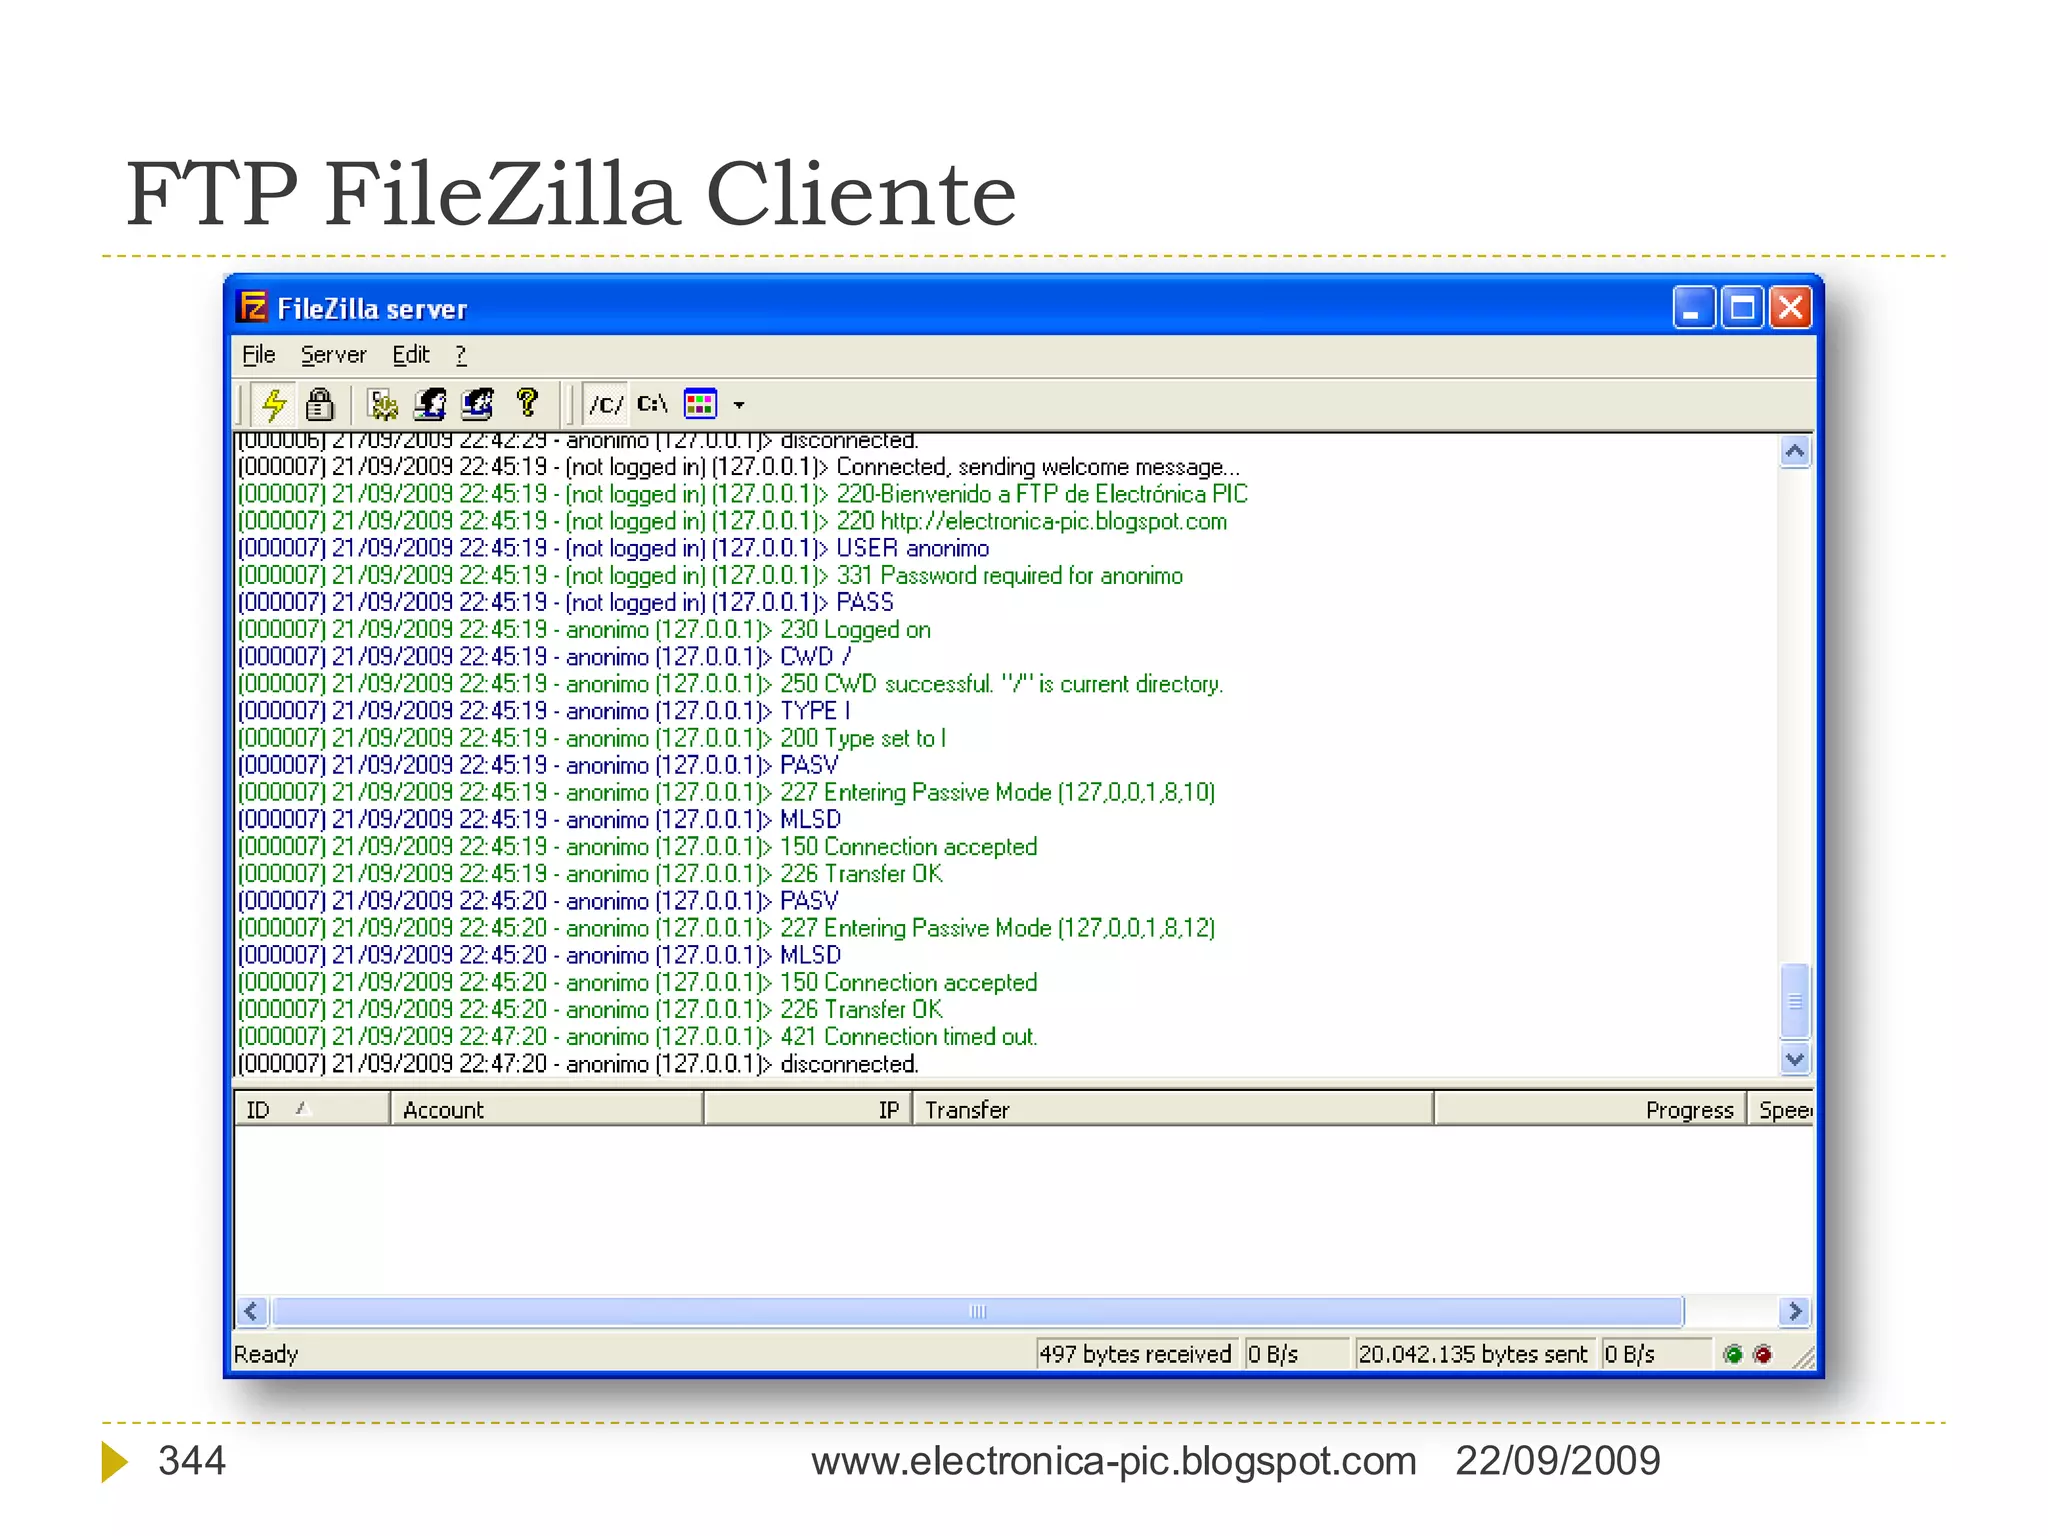Click the received speed '0 B/s' status entry
Image resolution: width=2048 pixels, height=1536 pixels.
1295,1354
